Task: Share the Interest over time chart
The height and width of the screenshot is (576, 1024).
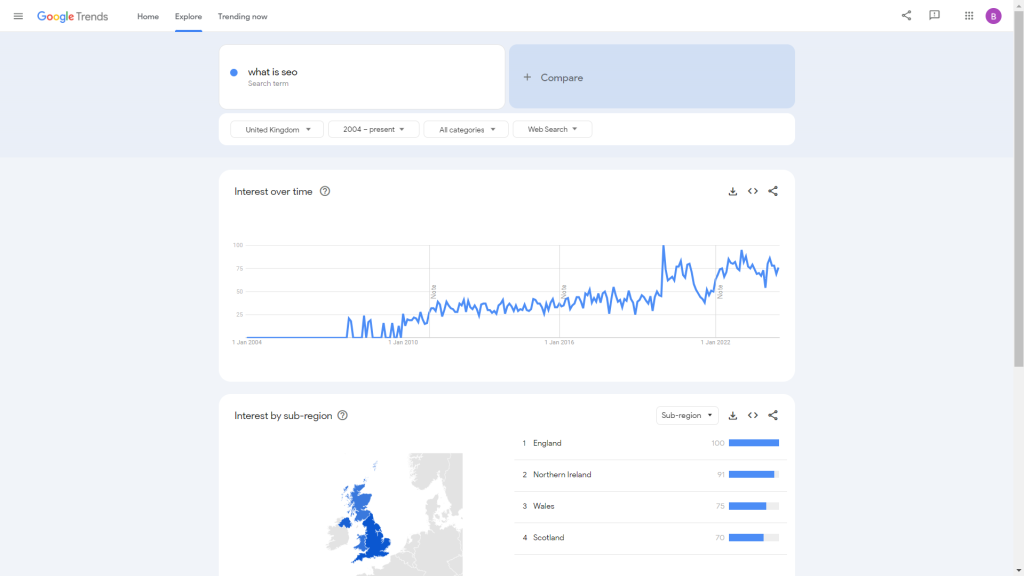Action: pyautogui.click(x=773, y=190)
